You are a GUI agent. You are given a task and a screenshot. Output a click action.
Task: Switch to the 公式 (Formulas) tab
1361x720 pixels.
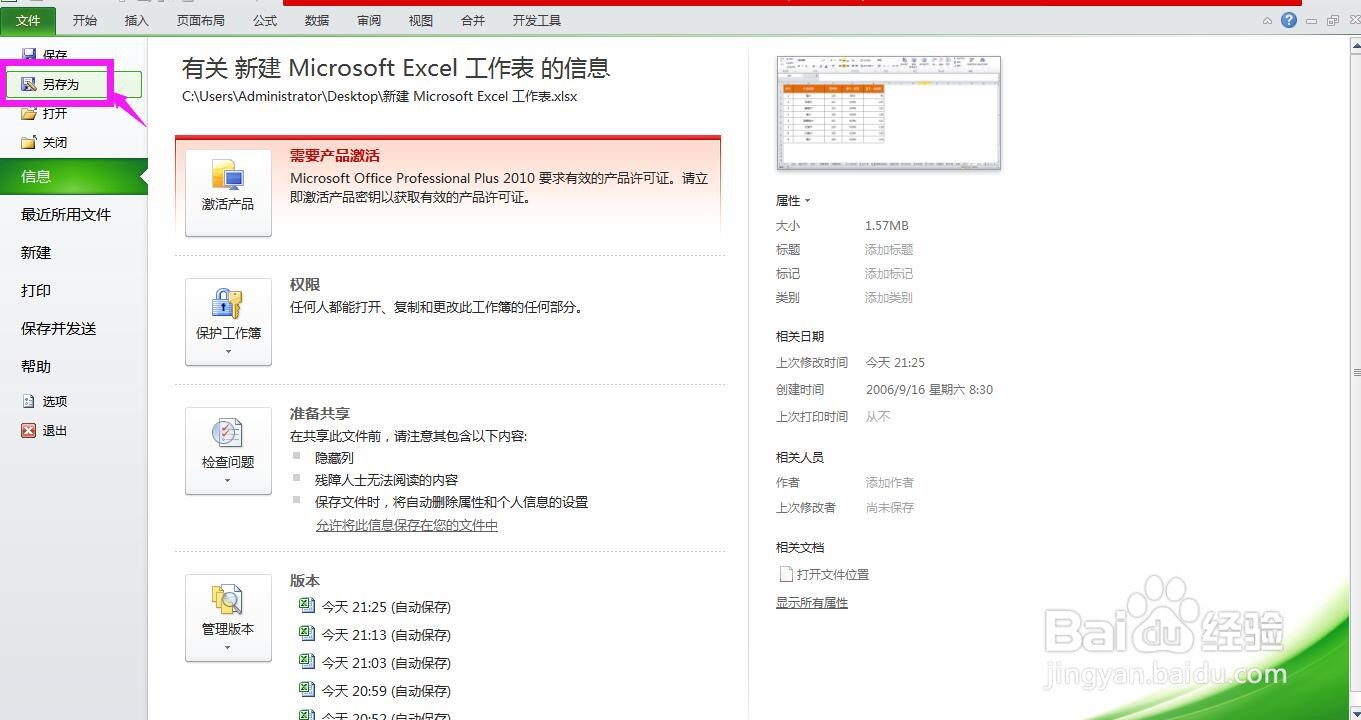point(265,20)
